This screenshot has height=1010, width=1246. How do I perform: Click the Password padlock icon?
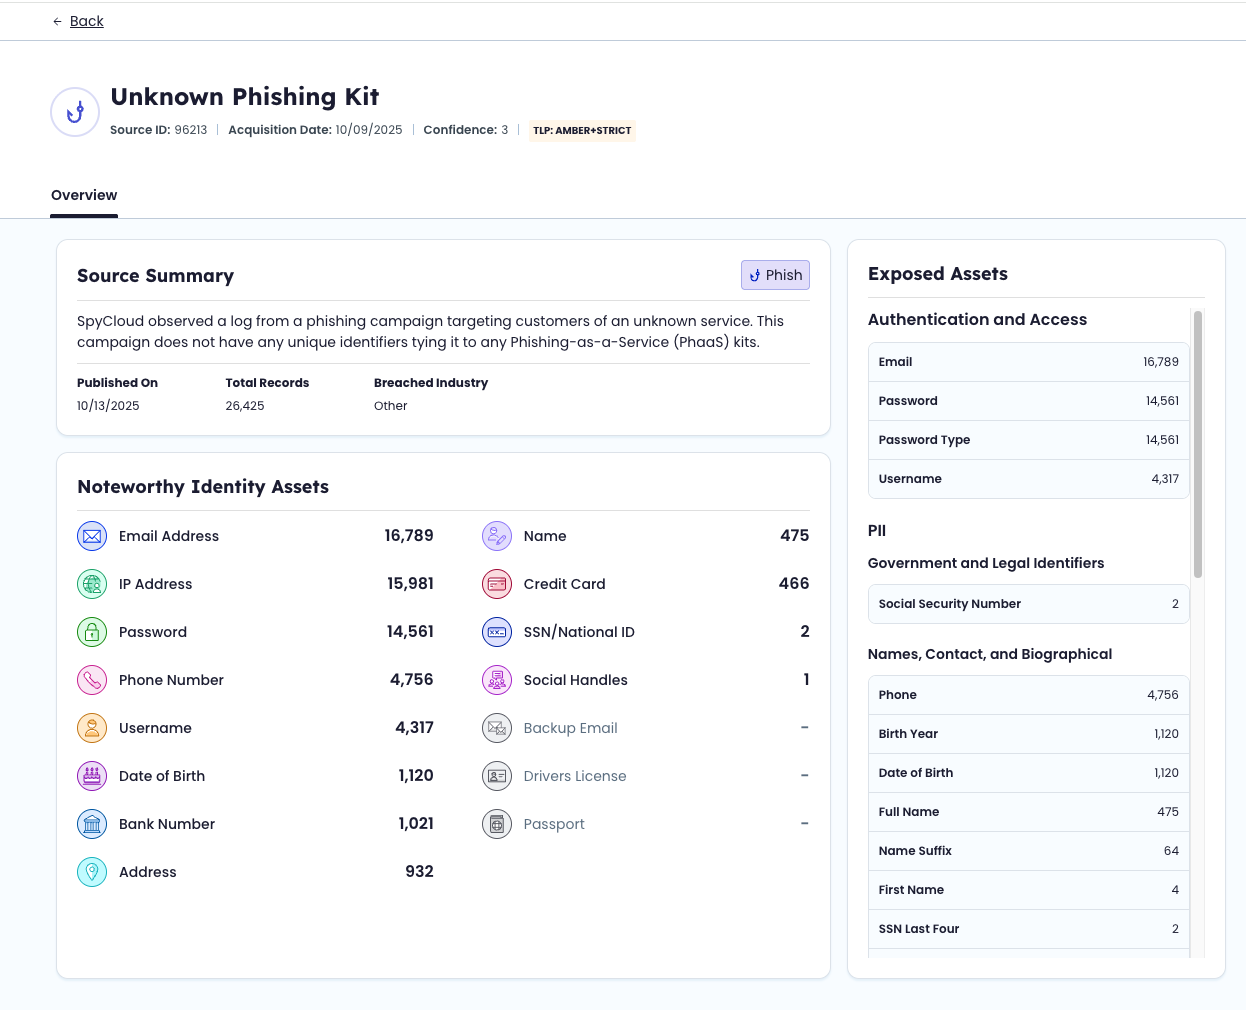pyautogui.click(x=92, y=632)
